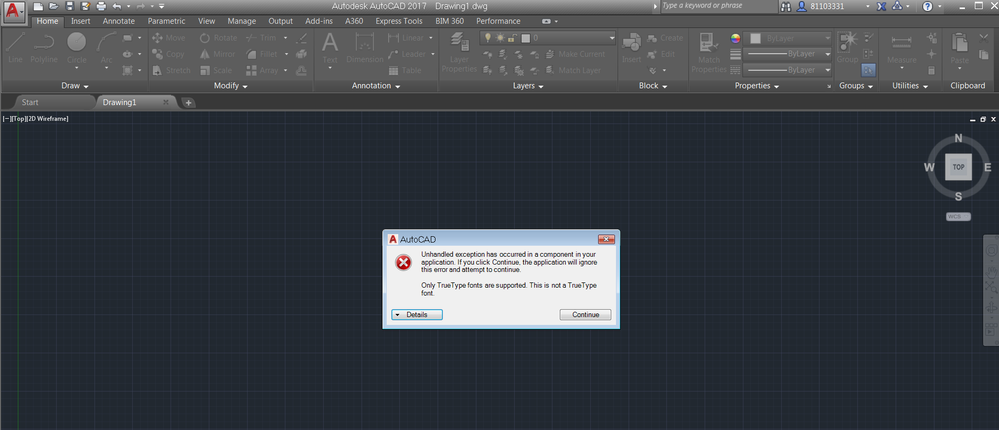Click the Measure tool

[x=902, y=48]
